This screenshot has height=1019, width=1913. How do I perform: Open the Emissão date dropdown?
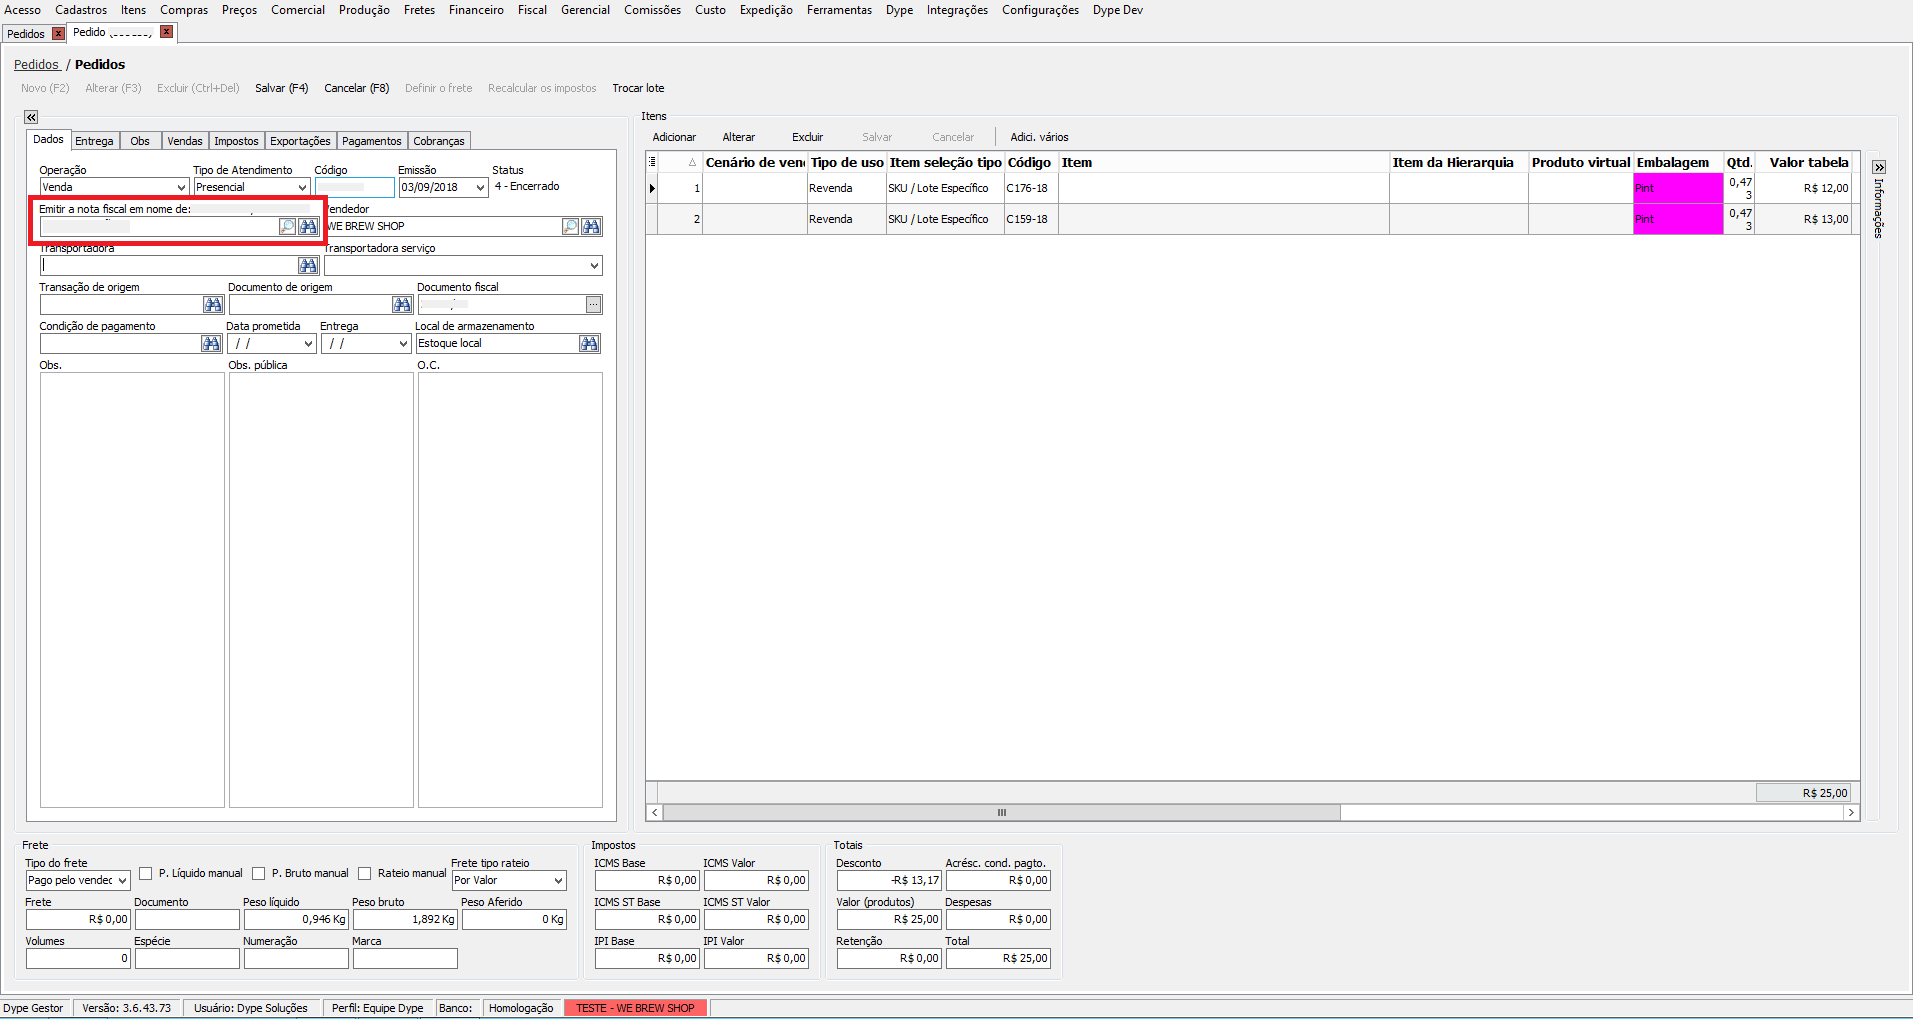click(480, 188)
